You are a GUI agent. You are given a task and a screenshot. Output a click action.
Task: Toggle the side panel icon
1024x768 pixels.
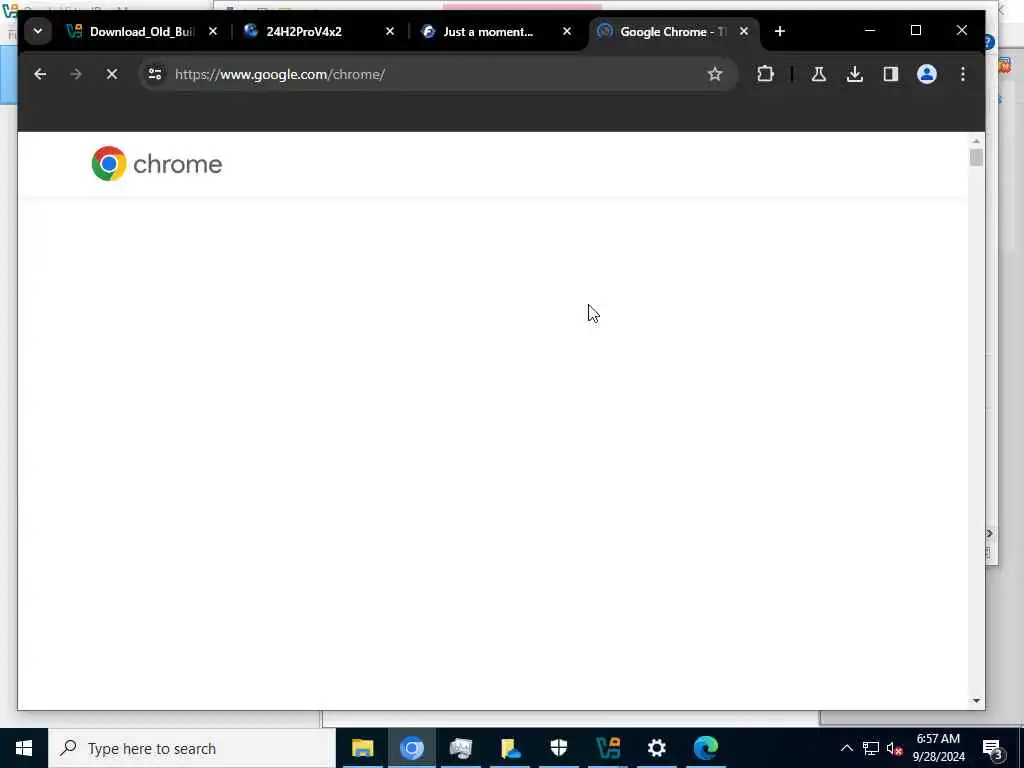[x=891, y=74]
